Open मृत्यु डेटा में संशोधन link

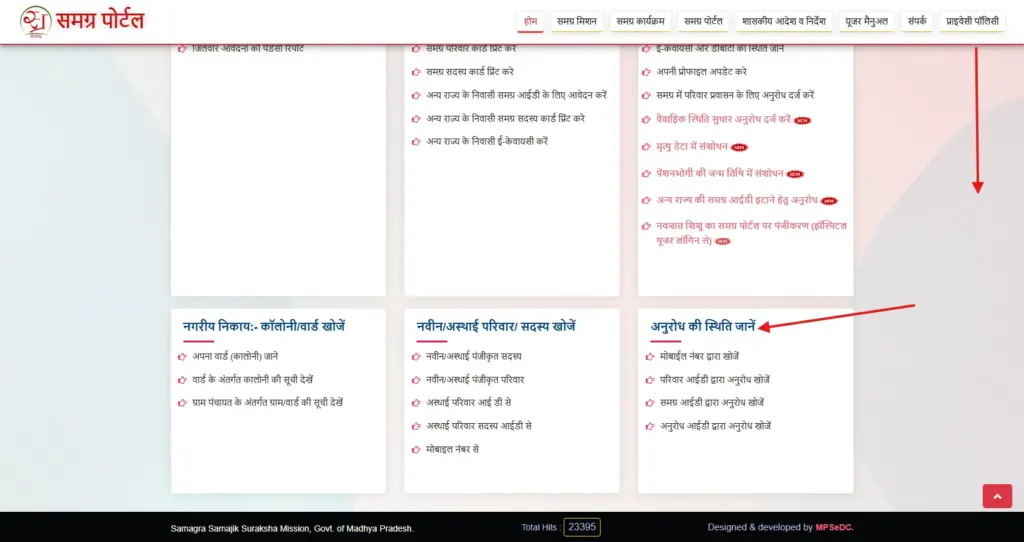tap(692, 146)
